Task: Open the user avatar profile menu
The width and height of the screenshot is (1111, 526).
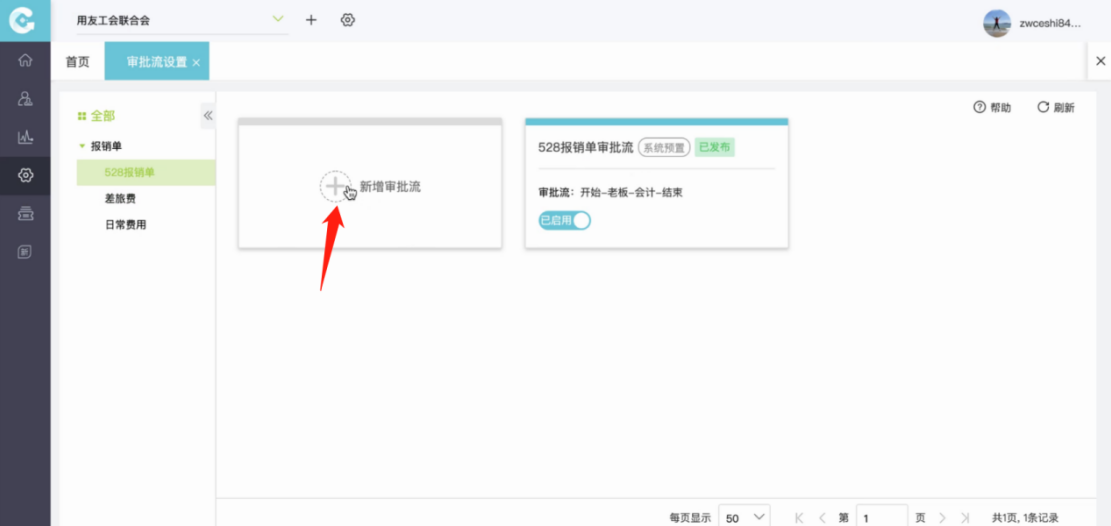Action: coord(996,22)
